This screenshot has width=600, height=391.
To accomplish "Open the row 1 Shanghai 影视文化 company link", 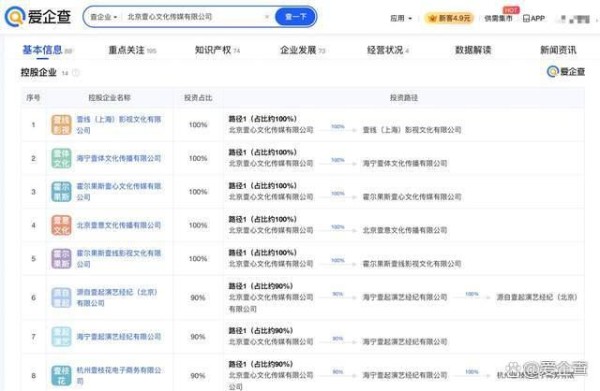I will (x=119, y=125).
